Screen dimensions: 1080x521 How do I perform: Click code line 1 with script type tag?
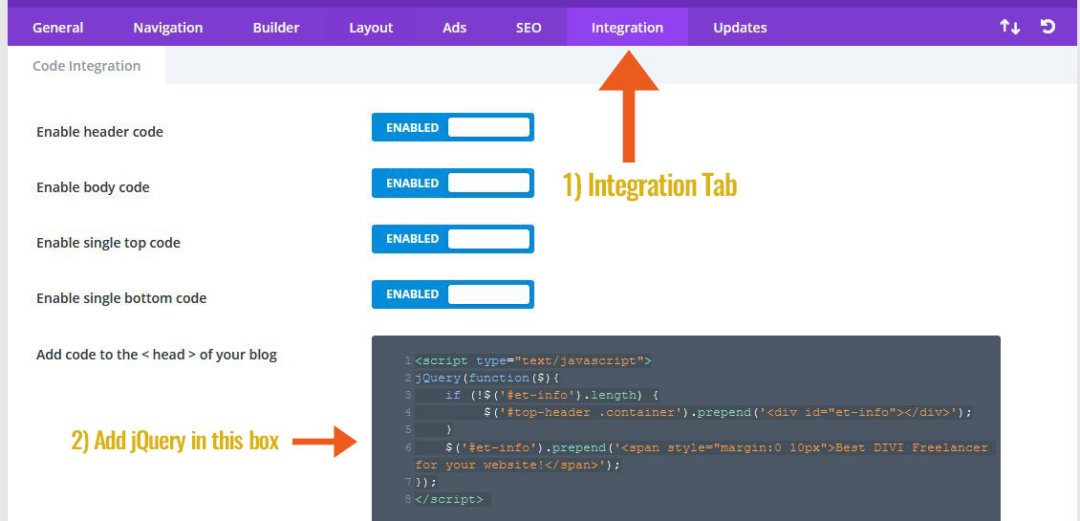(x=534, y=360)
